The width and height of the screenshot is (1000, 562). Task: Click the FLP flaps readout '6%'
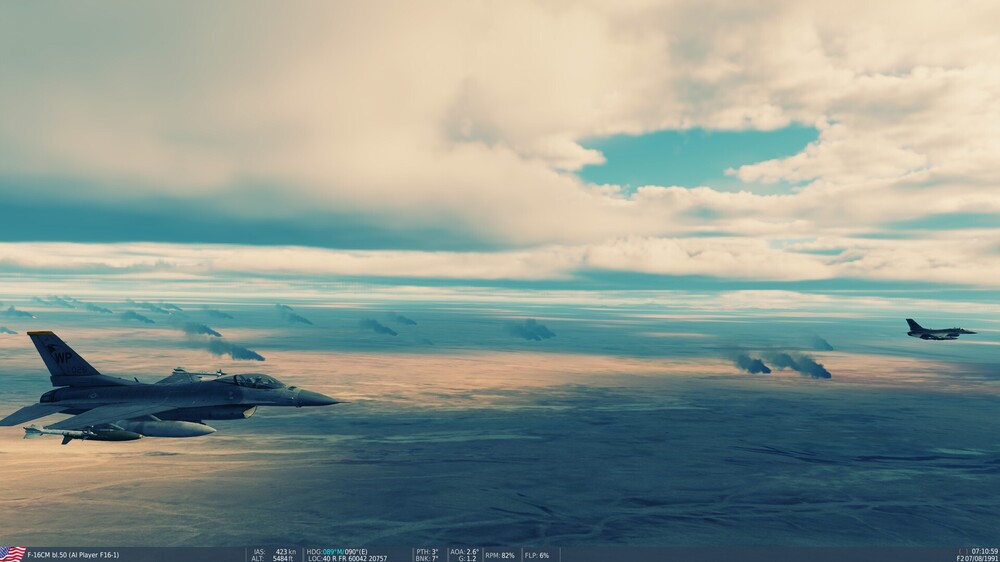(543, 555)
